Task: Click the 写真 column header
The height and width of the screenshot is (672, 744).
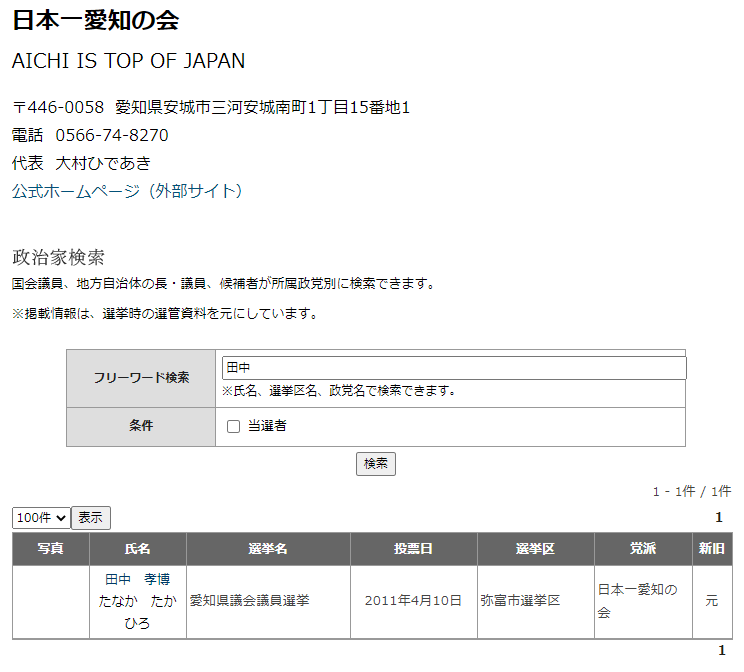Action: 50,549
